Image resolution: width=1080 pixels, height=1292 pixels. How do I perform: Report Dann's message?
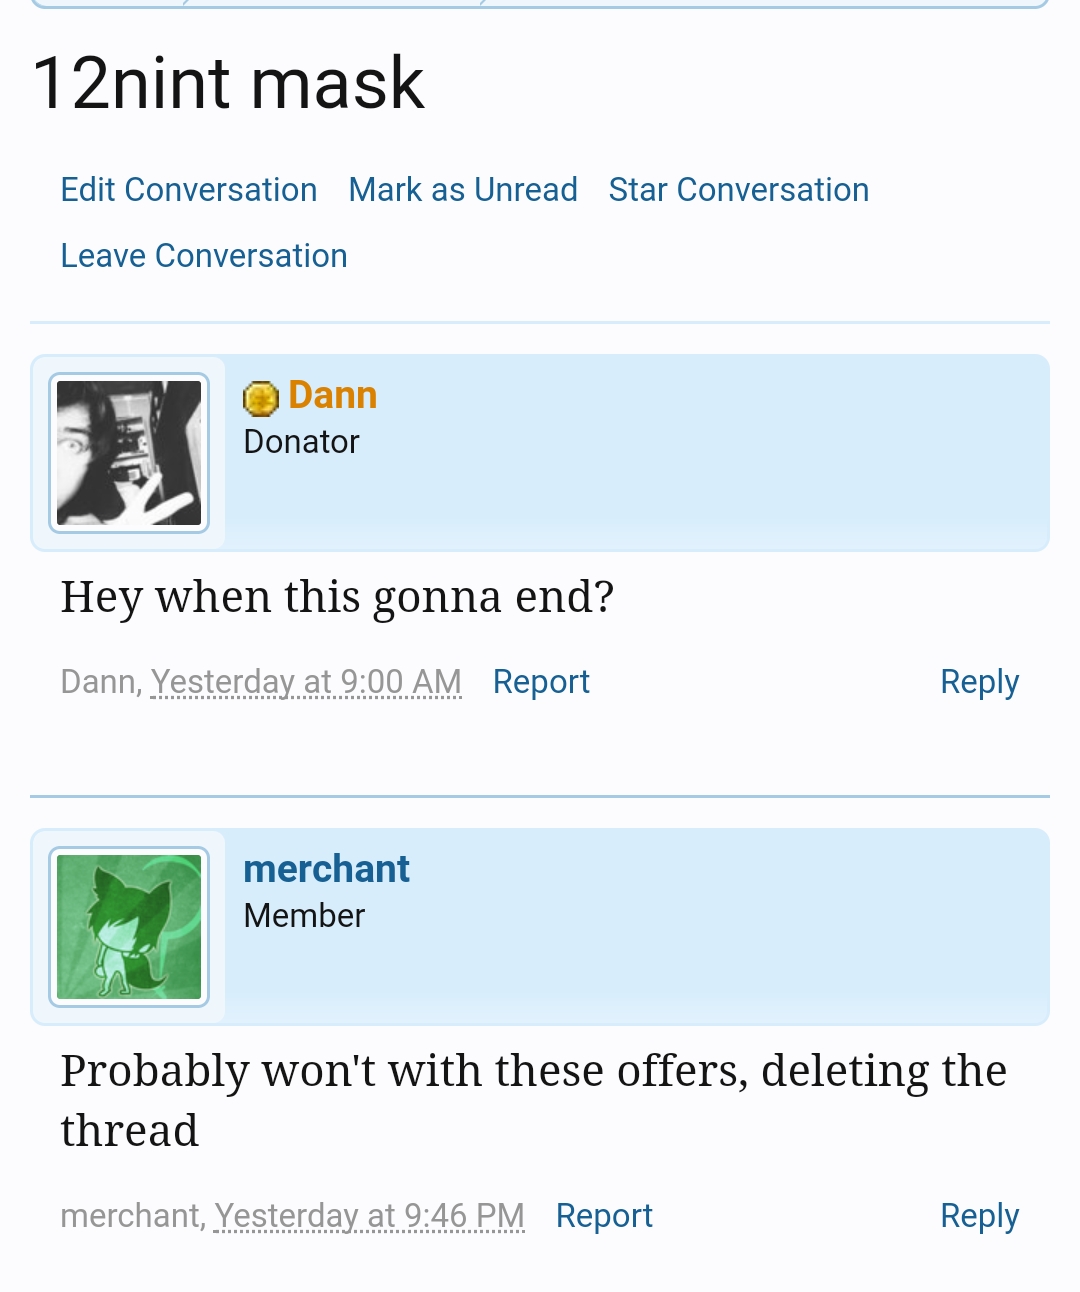pos(541,681)
